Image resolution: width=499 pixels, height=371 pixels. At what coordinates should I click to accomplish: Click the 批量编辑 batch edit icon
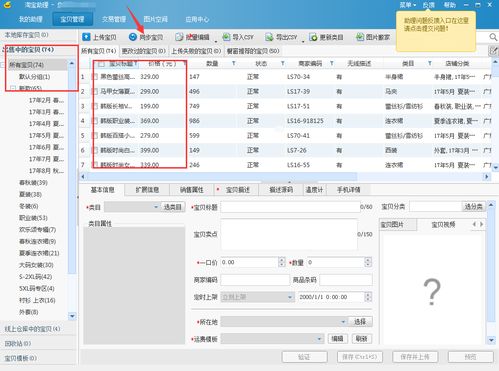pos(179,37)
